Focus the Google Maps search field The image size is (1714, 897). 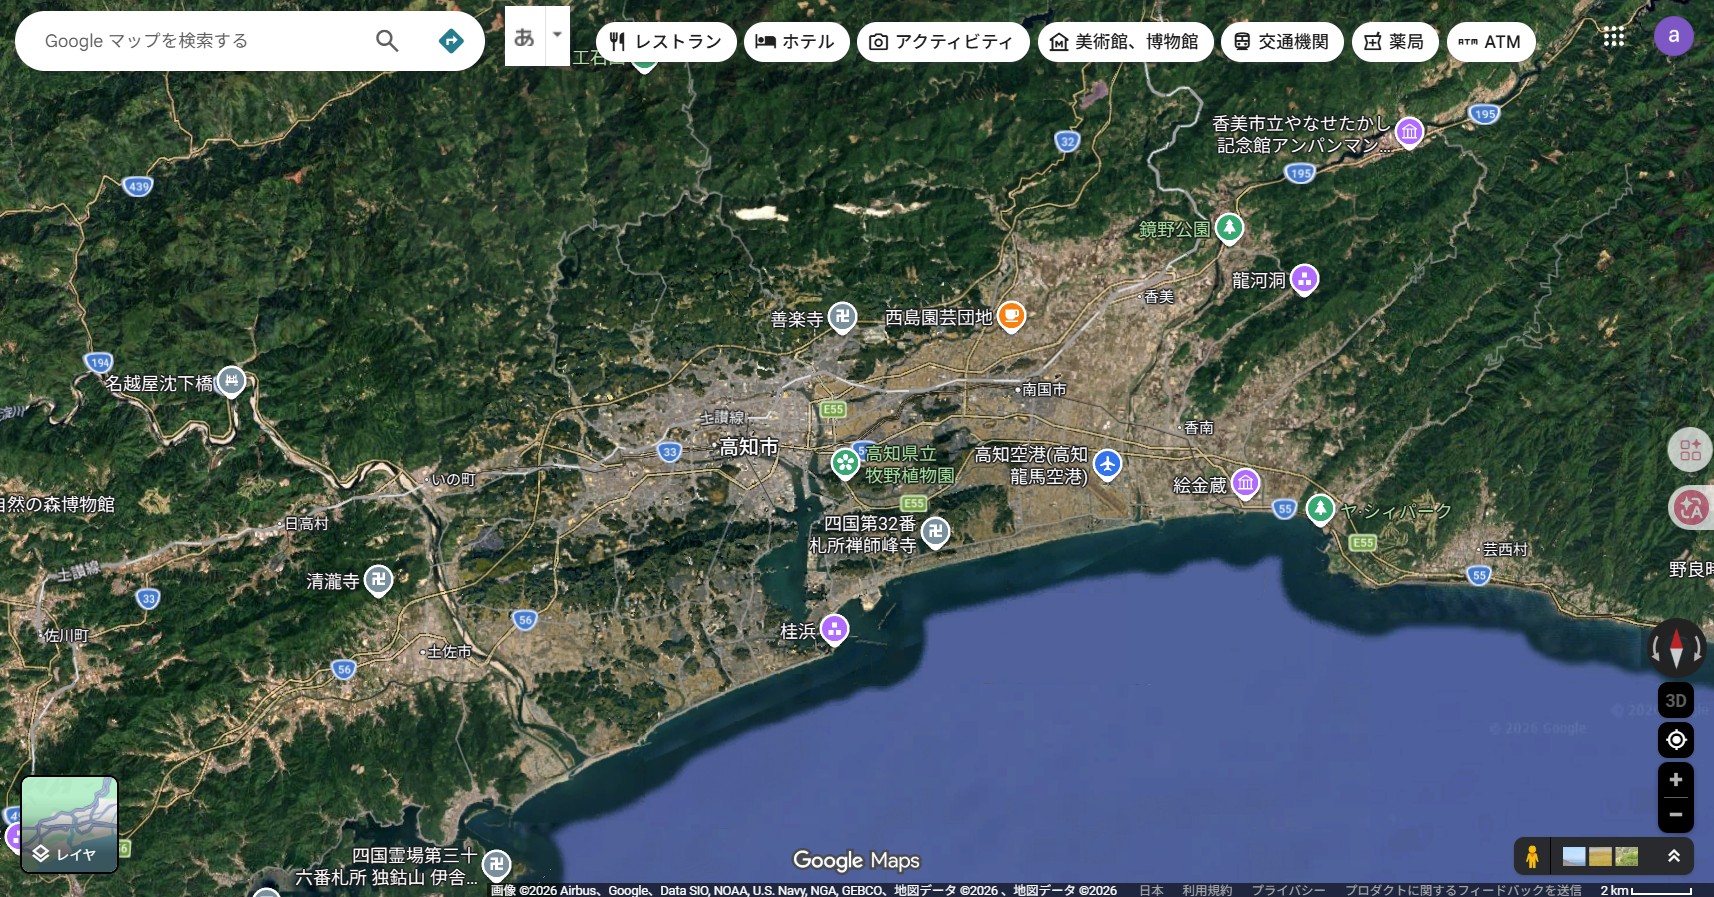[200, 41]
